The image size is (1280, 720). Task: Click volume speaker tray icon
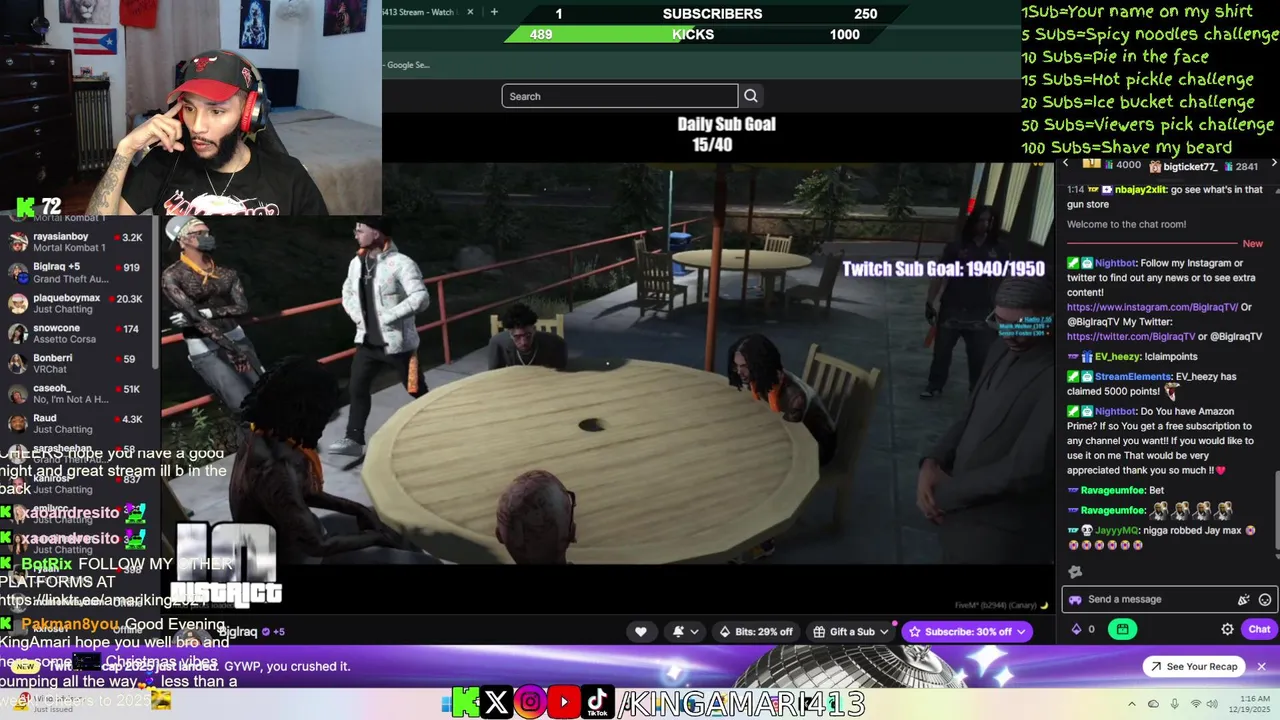1211,704
